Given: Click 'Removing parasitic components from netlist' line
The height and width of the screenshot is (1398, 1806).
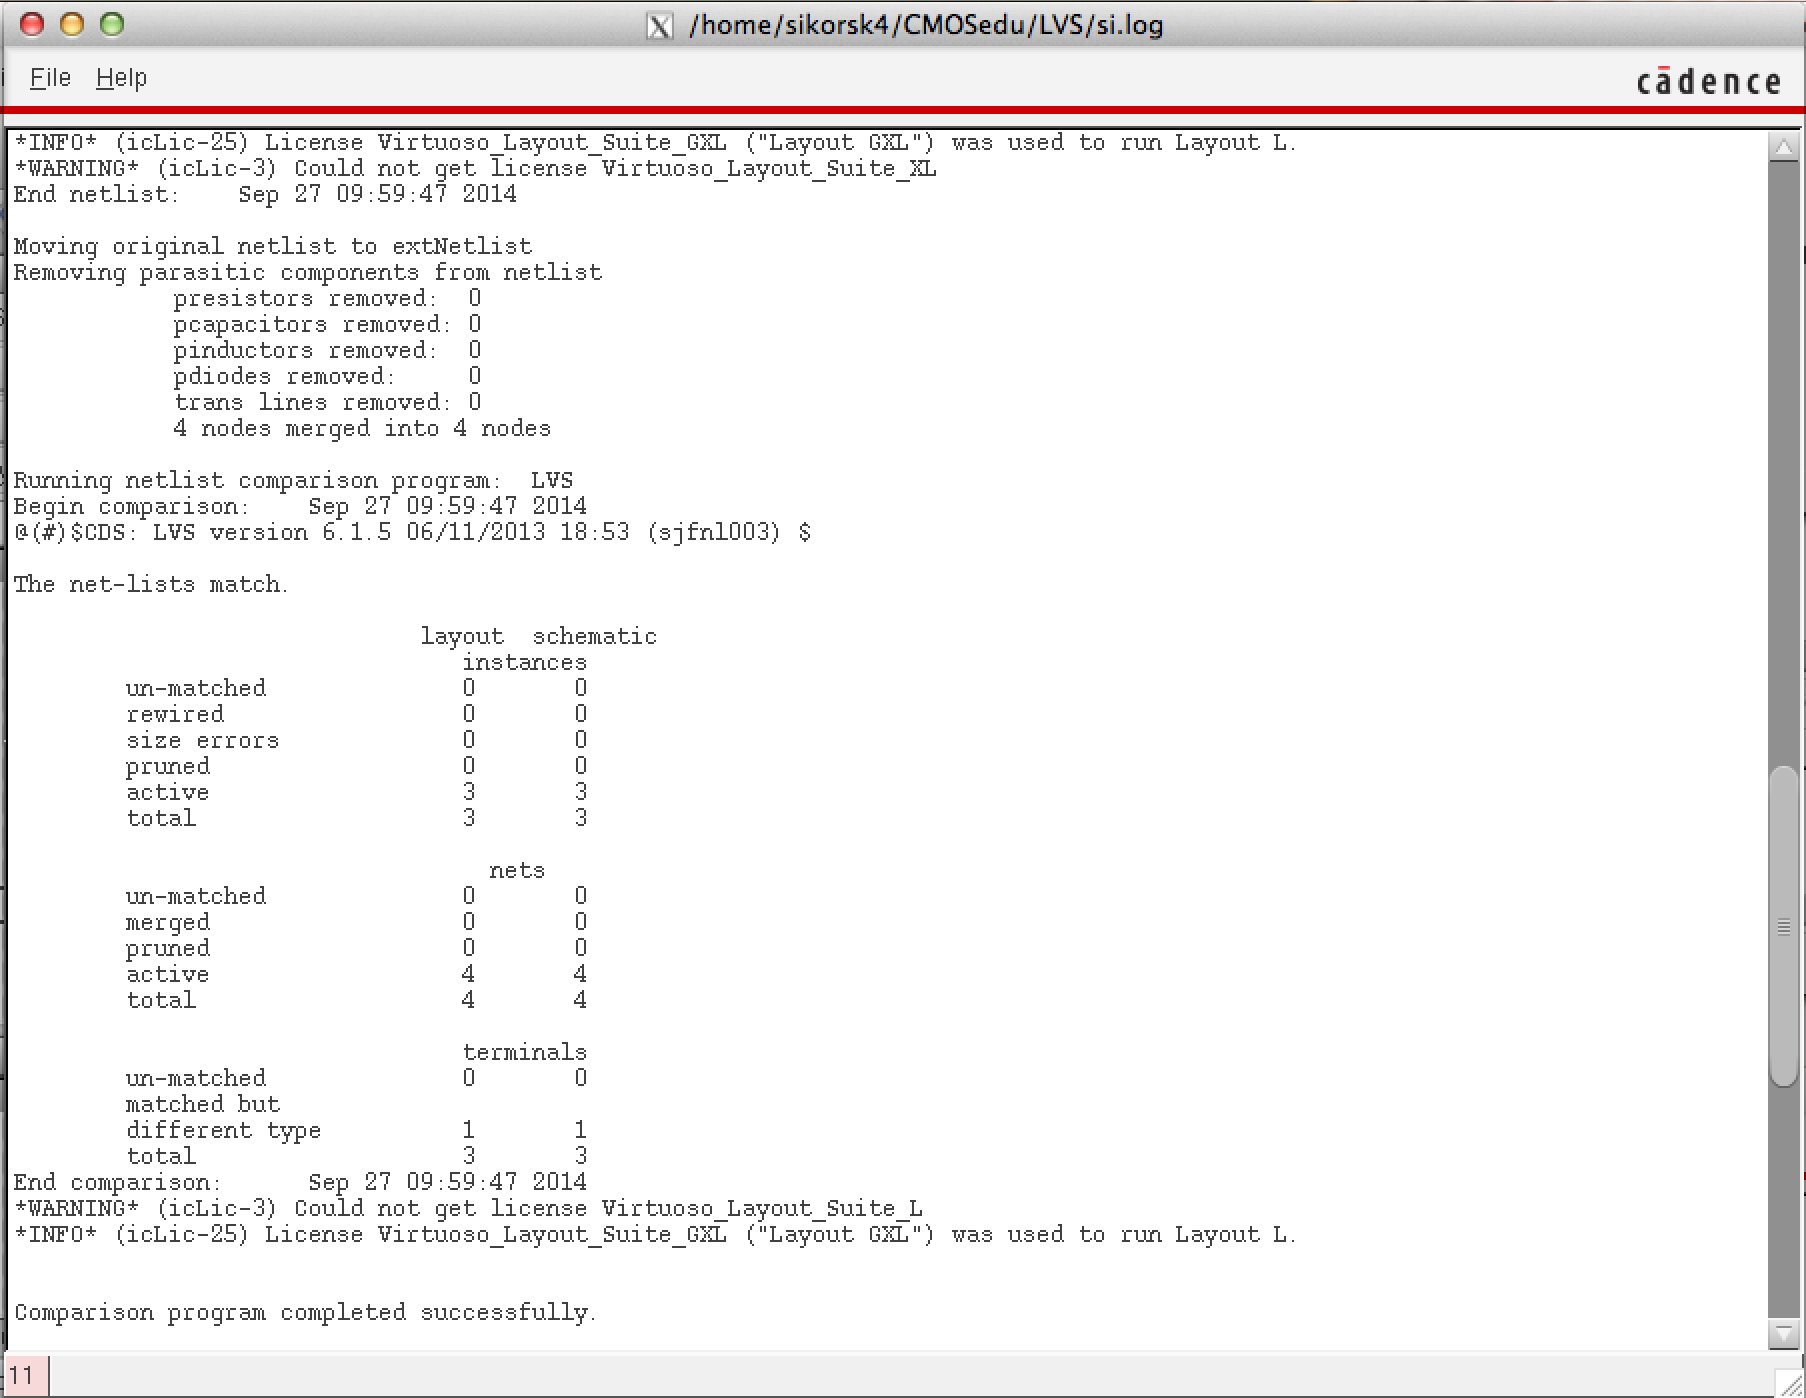Looking at the screenshot, I should (308, 272).
